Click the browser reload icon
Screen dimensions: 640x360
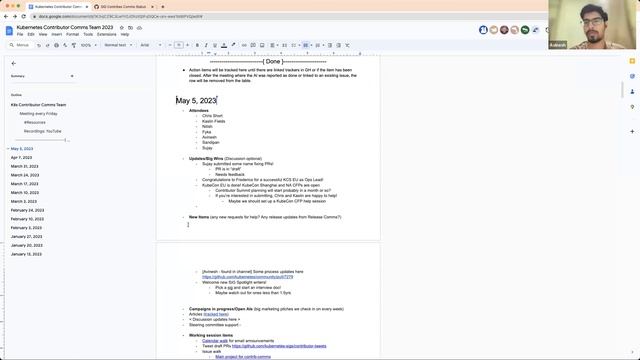23,16
